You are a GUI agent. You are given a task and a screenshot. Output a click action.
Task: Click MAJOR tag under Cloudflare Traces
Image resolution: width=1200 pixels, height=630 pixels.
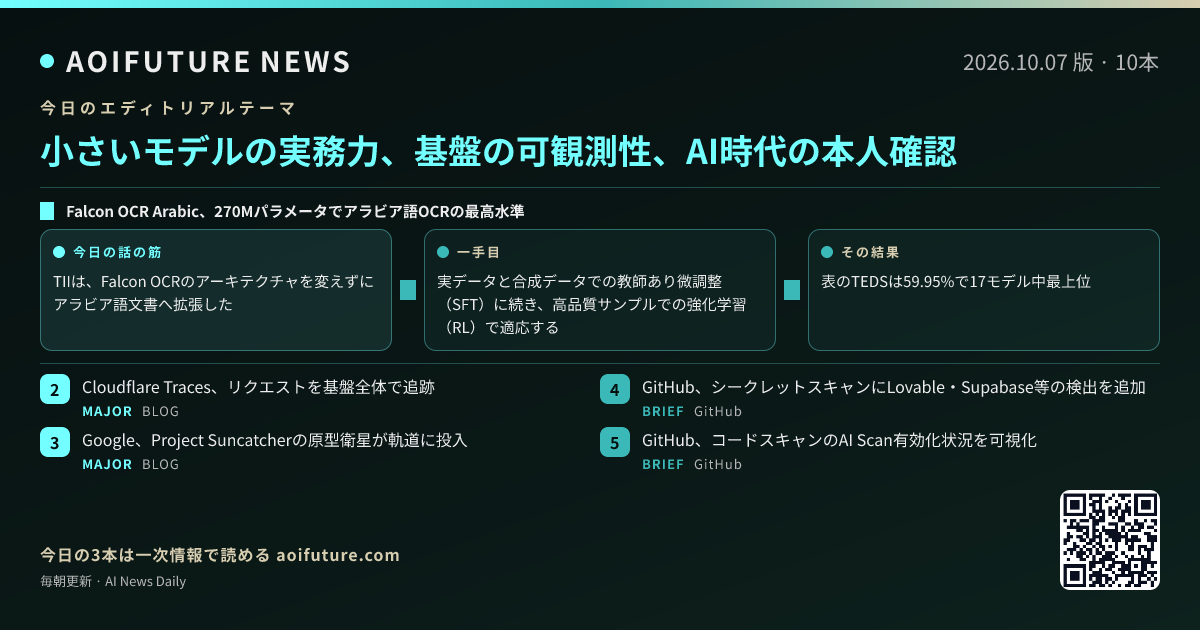pyautogui.click(x=107, y=411)
